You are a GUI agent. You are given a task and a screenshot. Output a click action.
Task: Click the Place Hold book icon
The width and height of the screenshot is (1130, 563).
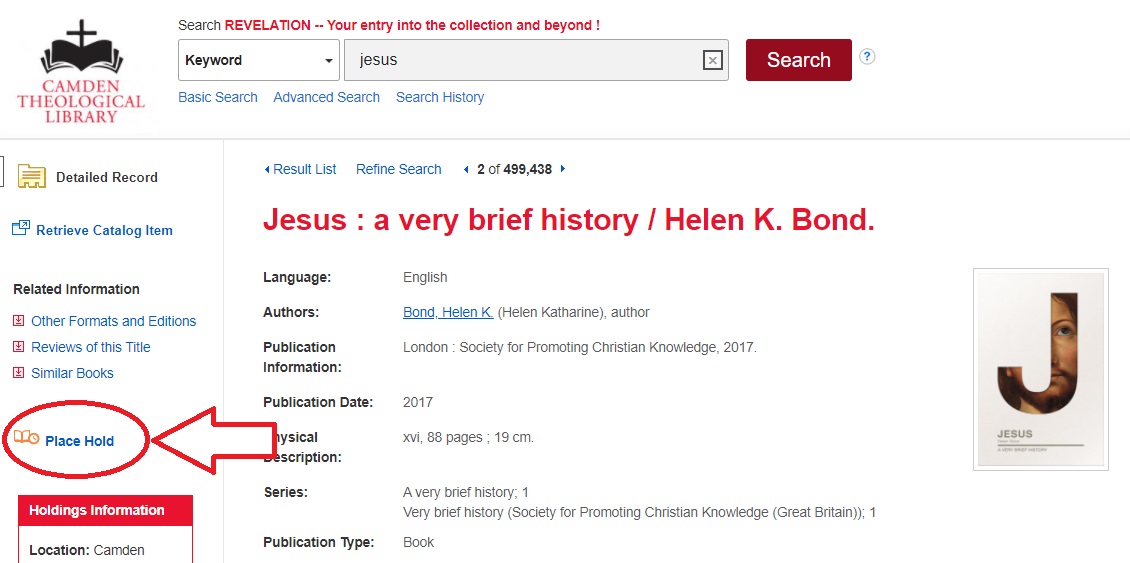tap(27, 439)
